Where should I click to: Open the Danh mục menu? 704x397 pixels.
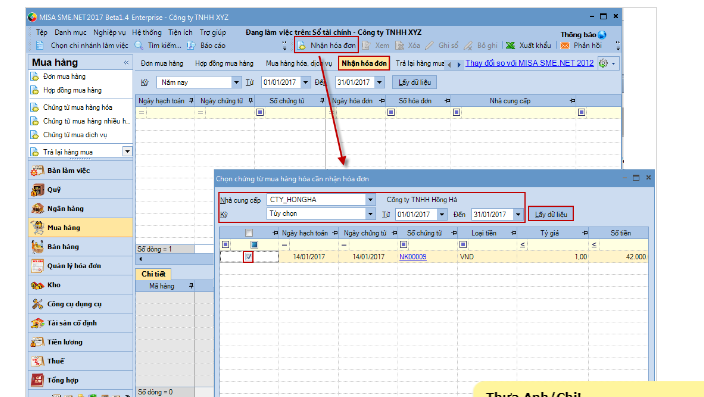pos(70,32)
